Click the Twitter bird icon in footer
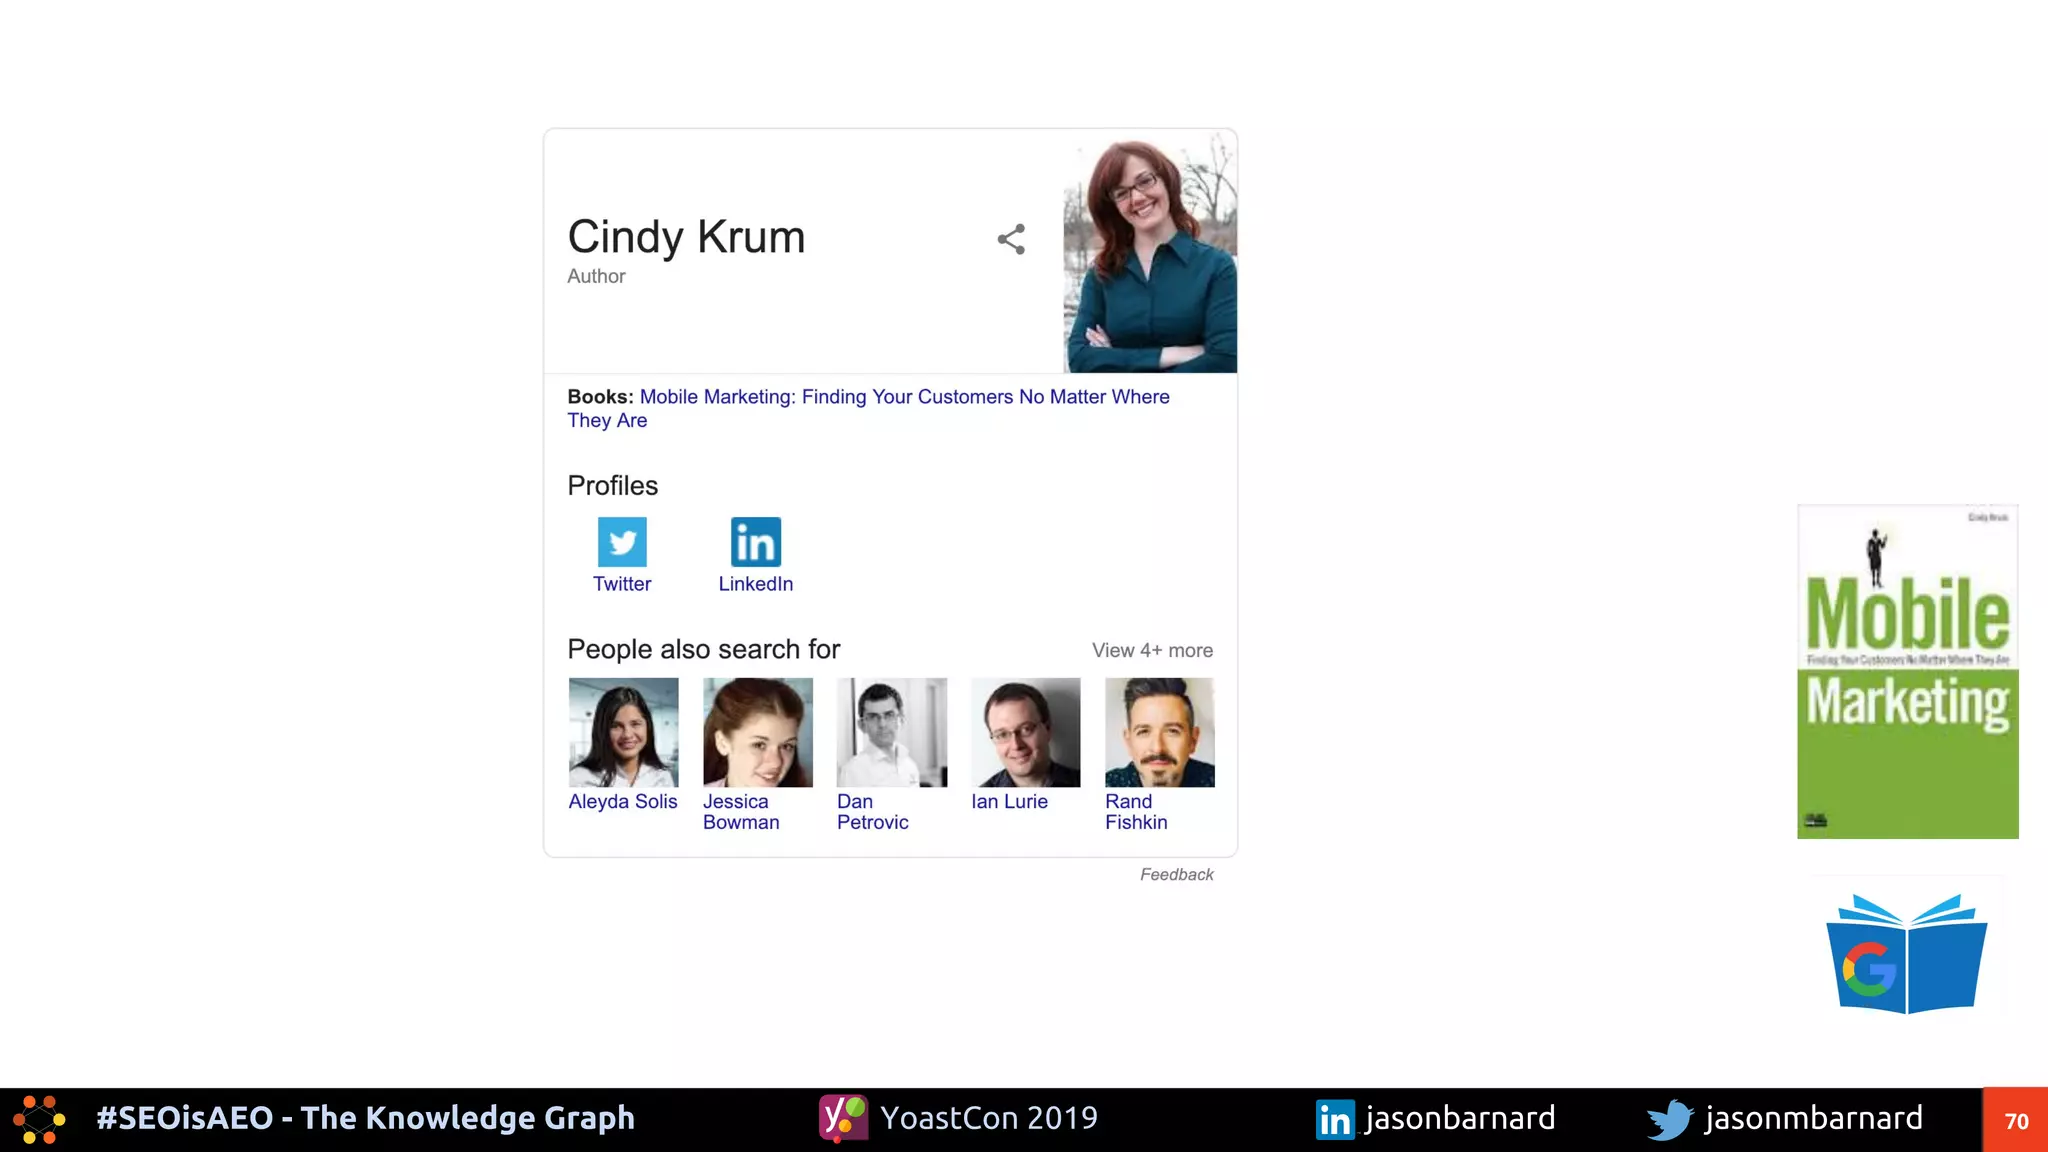Screen dimensions: 2048x1152 coord(1670,1120)
